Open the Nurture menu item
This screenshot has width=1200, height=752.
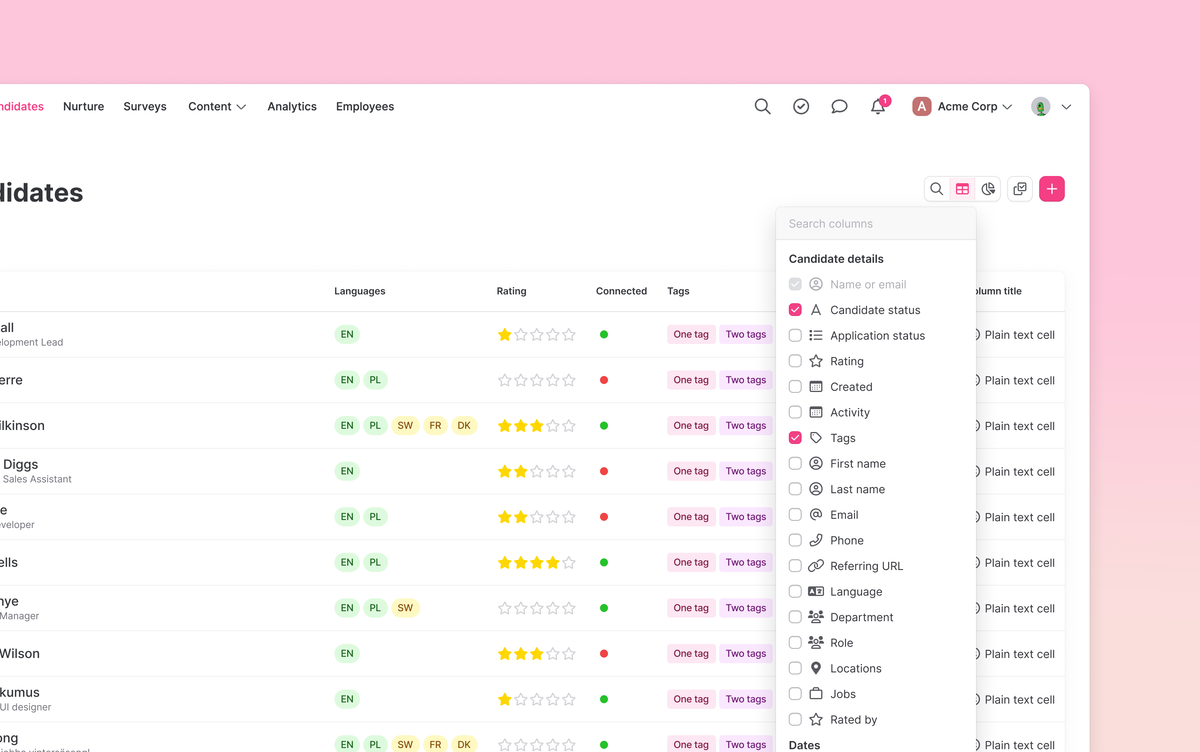[83, 106]
